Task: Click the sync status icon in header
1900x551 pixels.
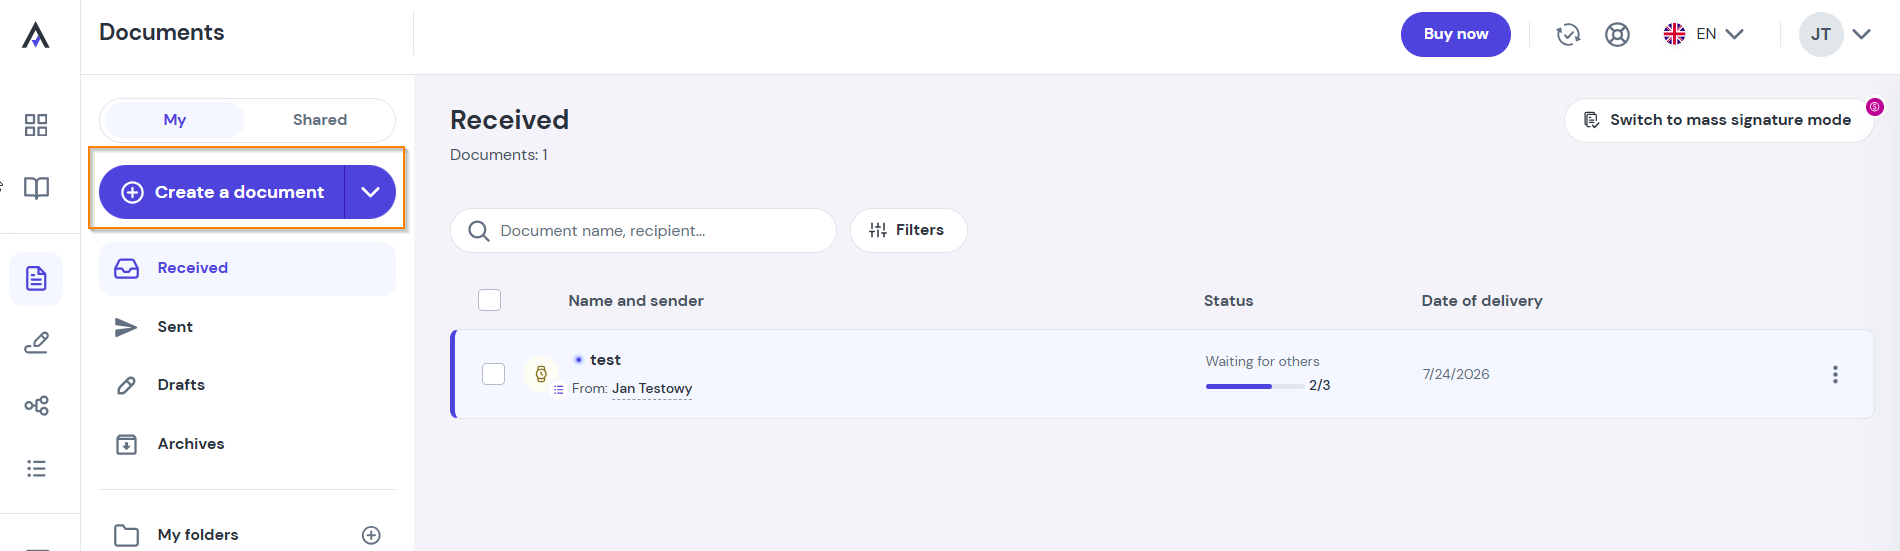Action: coord(1568,34)
